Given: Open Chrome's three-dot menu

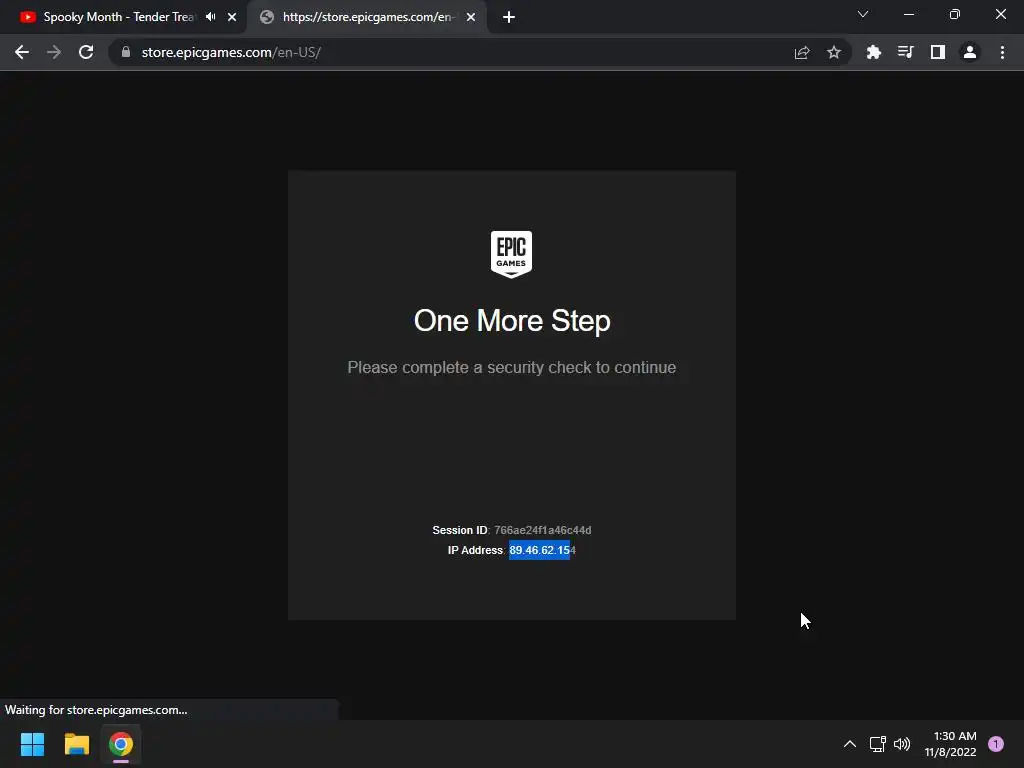Looking at the screenshot, I should [x=1002, y=52].
